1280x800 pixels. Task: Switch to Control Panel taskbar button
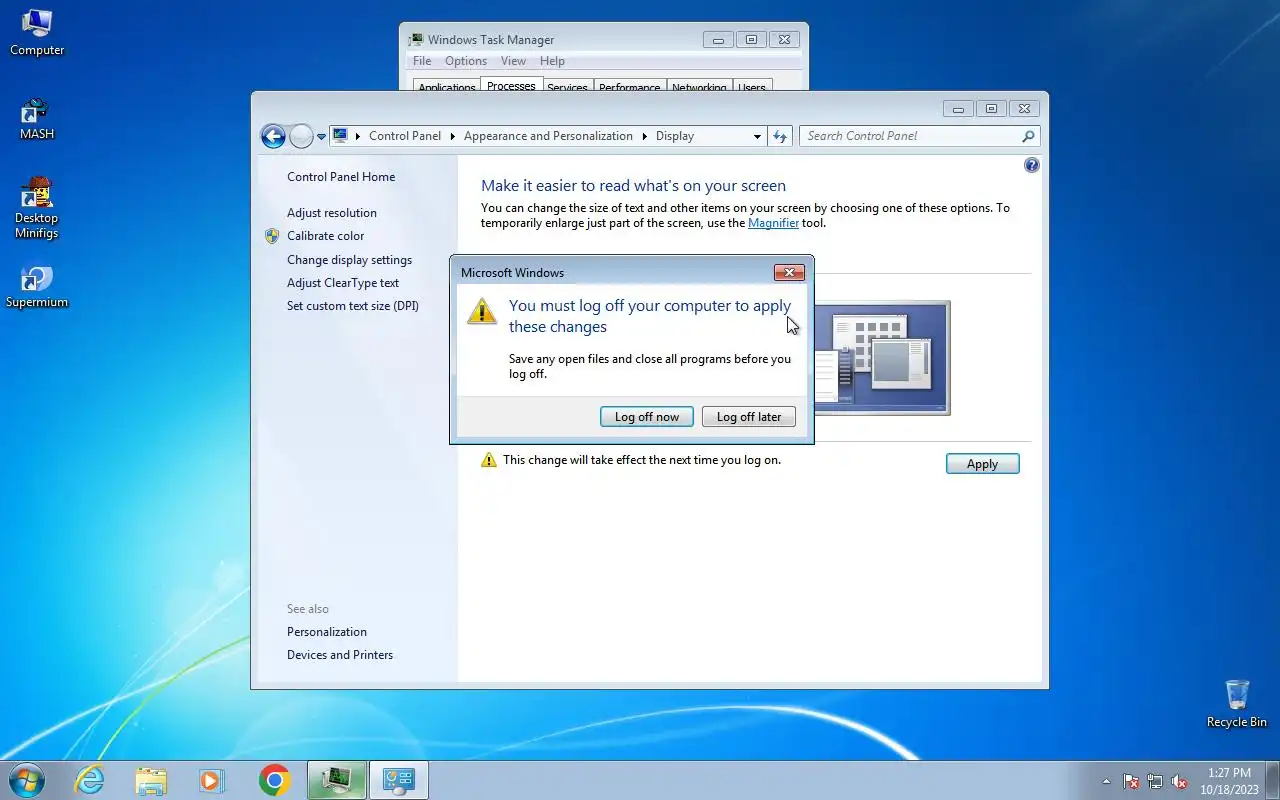pos(399,780)
